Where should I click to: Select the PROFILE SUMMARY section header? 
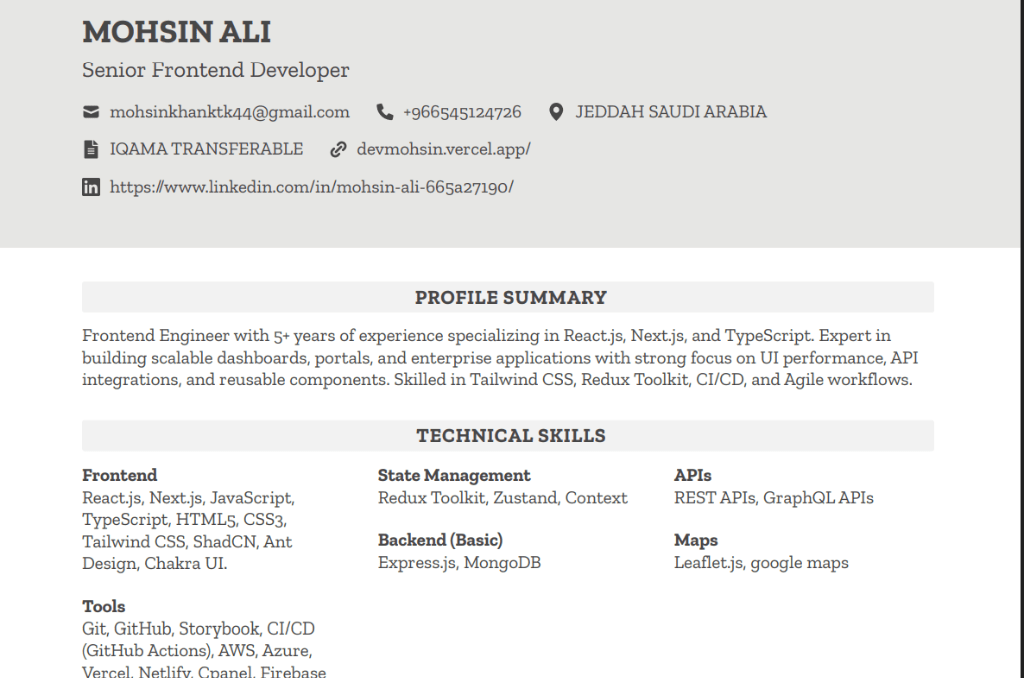510,297
